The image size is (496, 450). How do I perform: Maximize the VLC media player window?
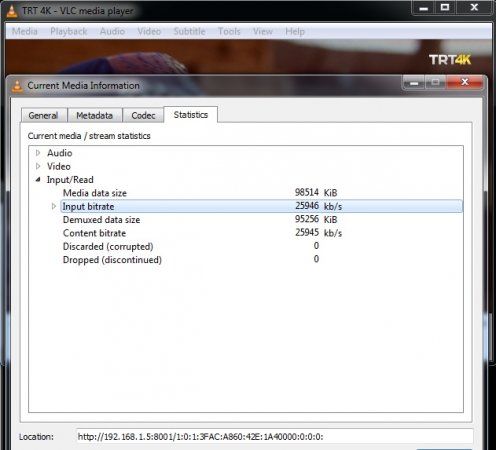(445, 7)
